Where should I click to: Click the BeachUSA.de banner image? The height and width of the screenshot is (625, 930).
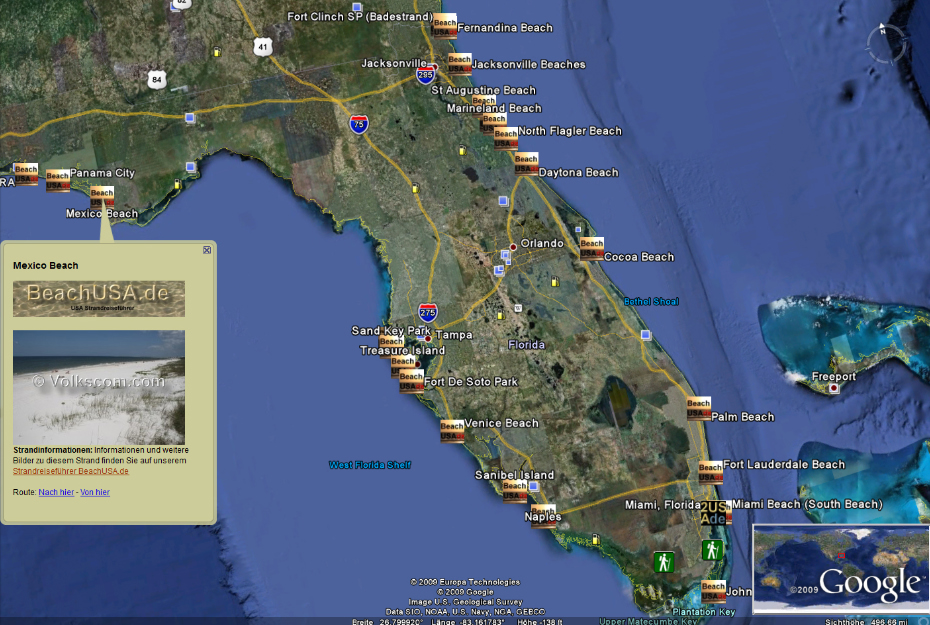99,299
